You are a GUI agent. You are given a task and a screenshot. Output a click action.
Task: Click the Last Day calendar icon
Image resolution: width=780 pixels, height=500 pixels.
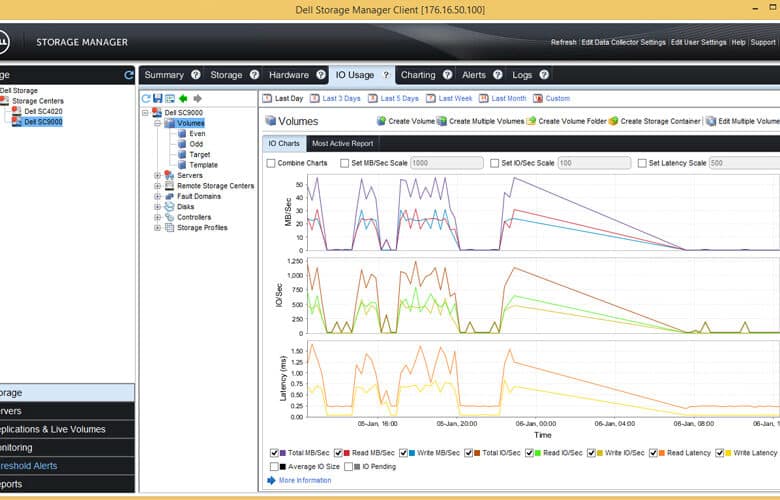pyautogui.click(x=267, y=98)
